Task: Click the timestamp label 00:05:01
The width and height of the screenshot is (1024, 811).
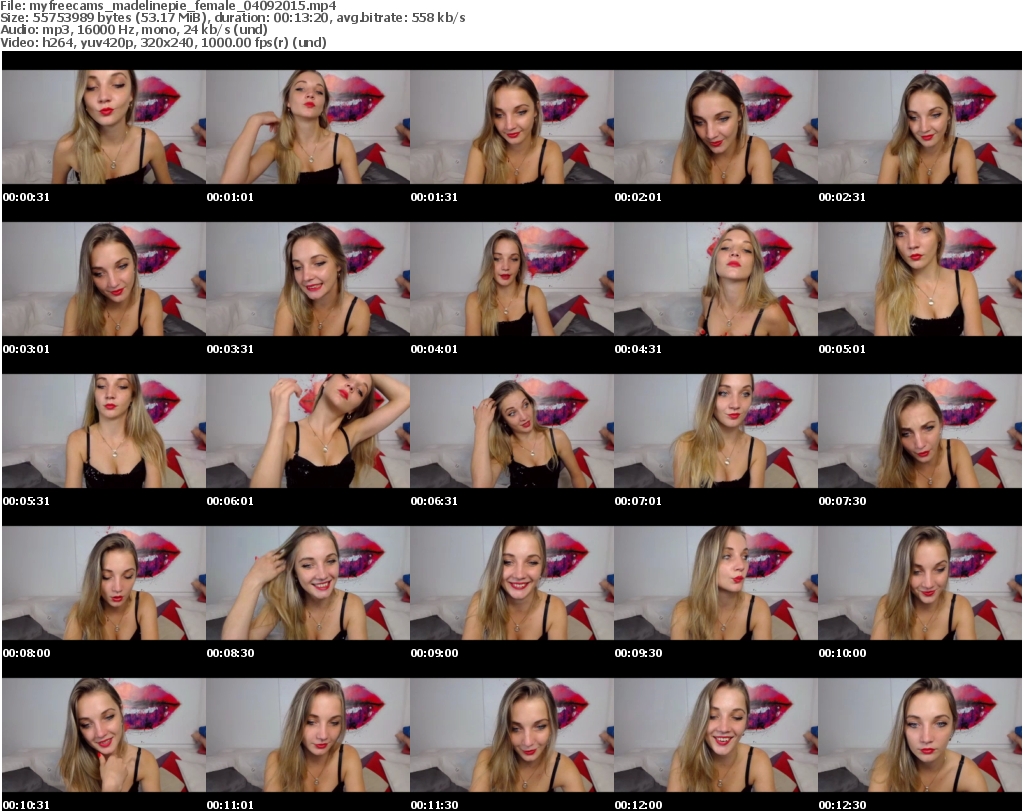Action: click(x=842, y=349)
